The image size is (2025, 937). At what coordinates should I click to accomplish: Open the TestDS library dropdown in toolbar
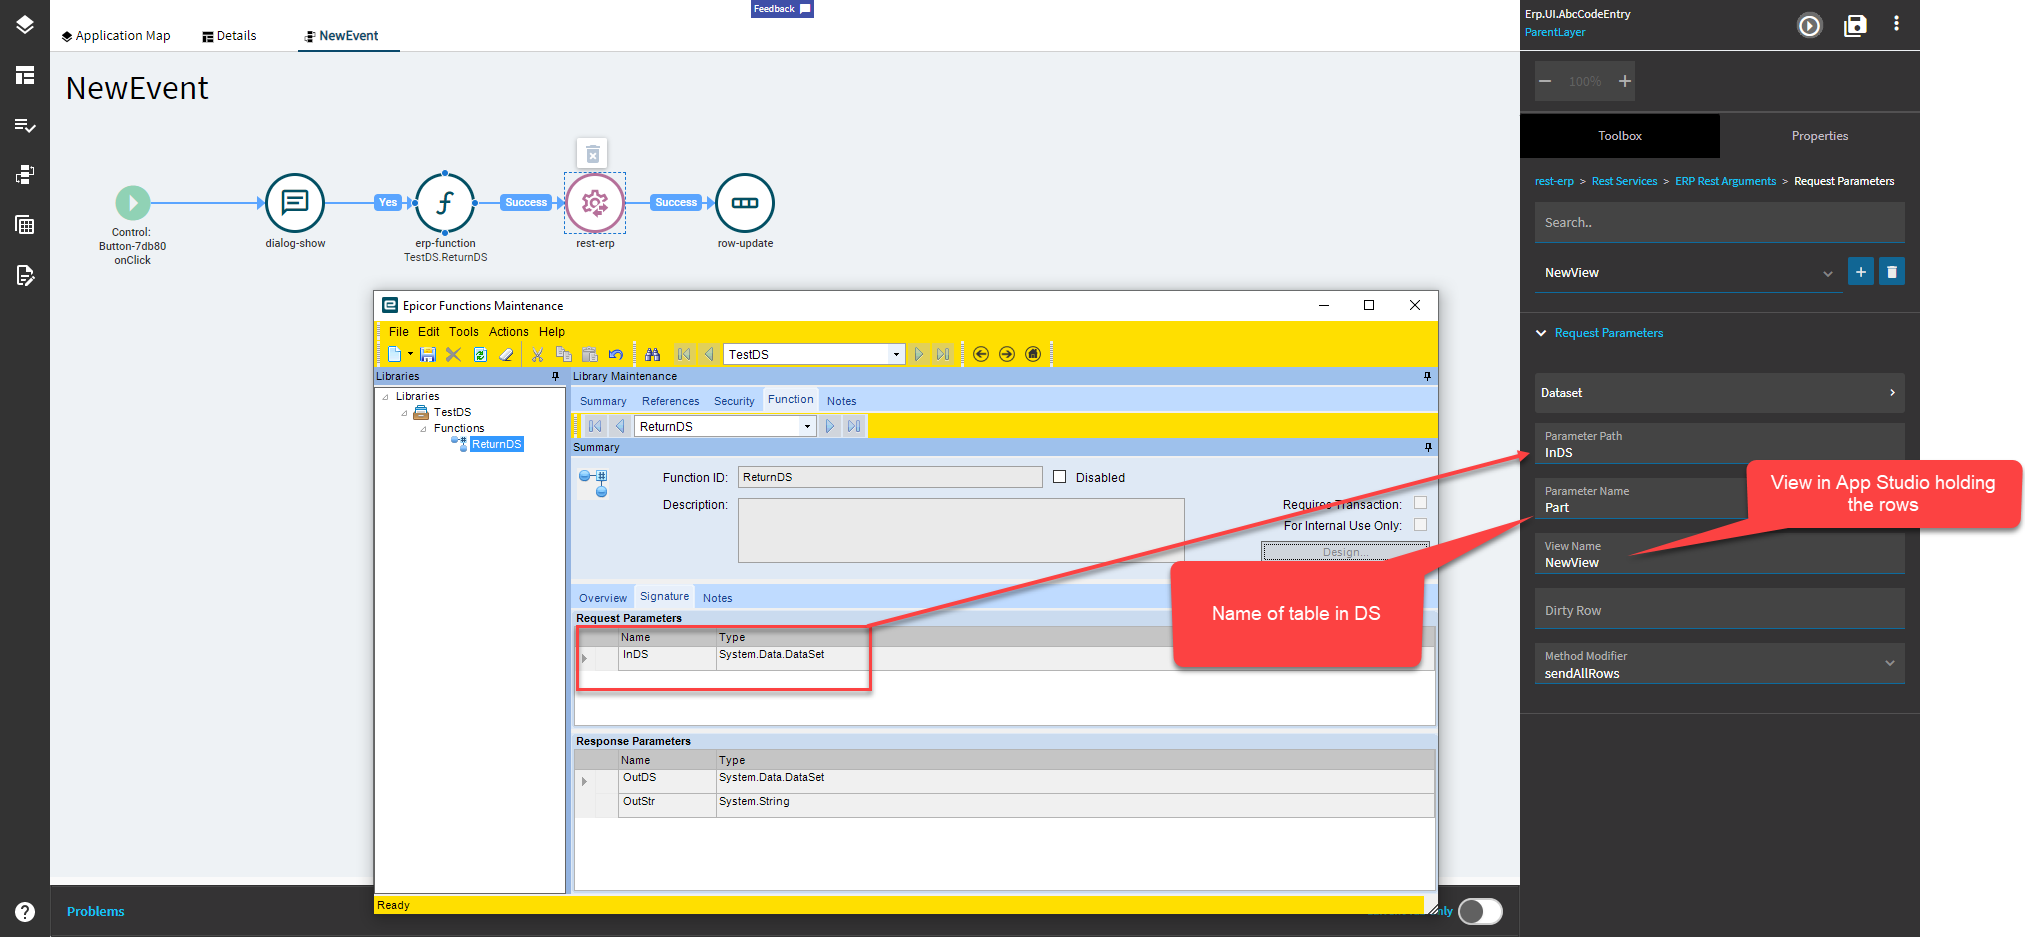(x=896, y=354)
